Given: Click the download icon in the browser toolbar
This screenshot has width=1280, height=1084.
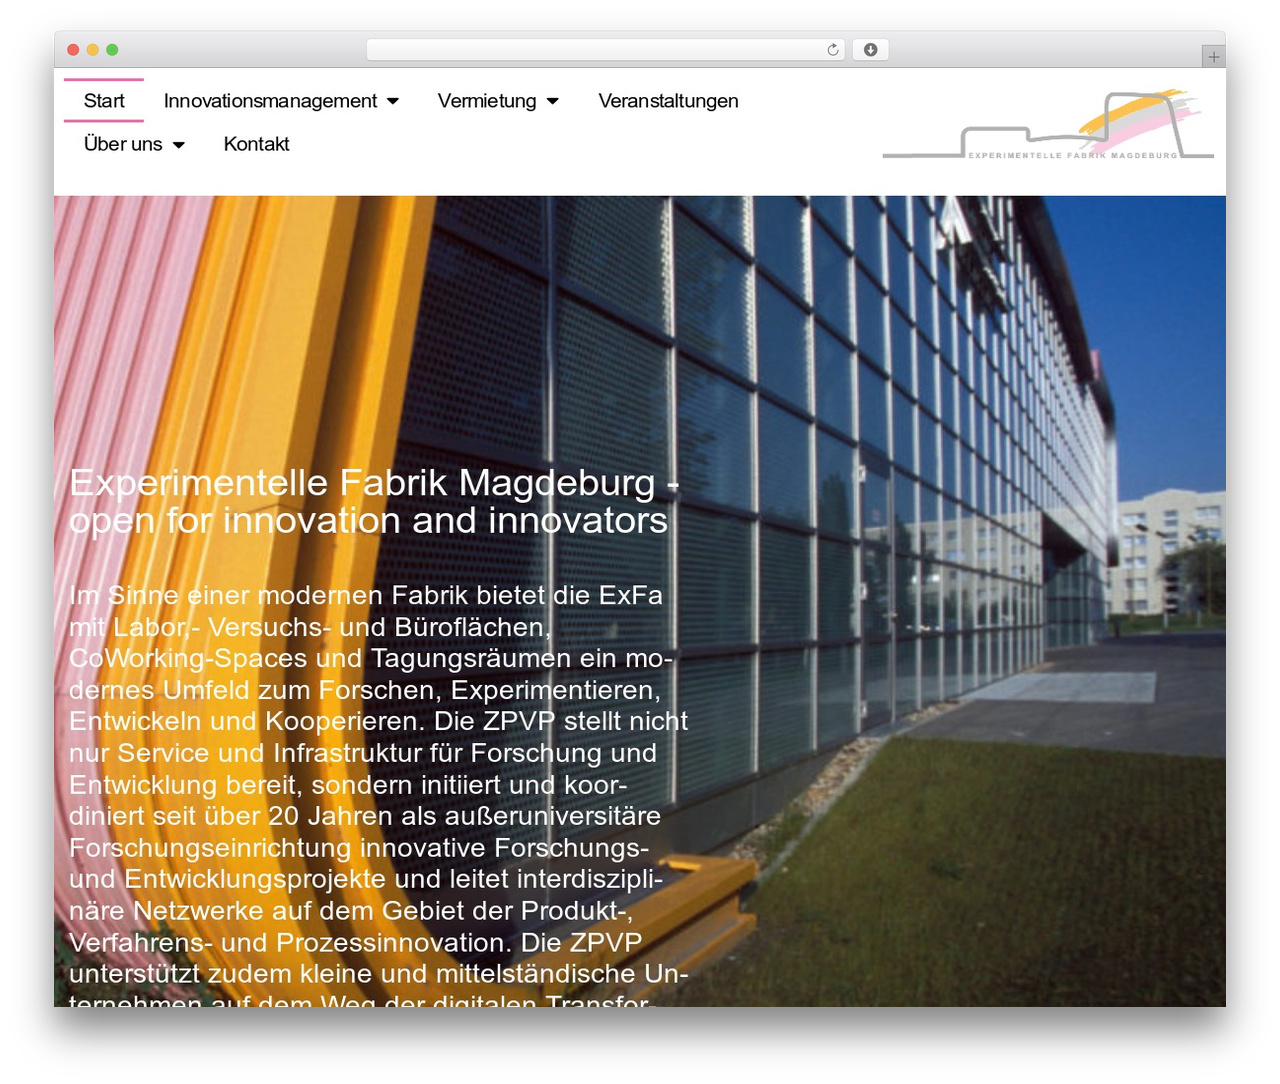Looking at the screenshot, I should 870,50.
